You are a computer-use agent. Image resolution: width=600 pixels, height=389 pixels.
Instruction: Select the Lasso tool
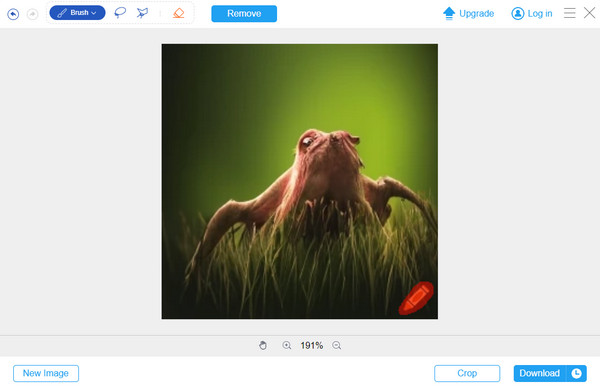pos(120,13)
